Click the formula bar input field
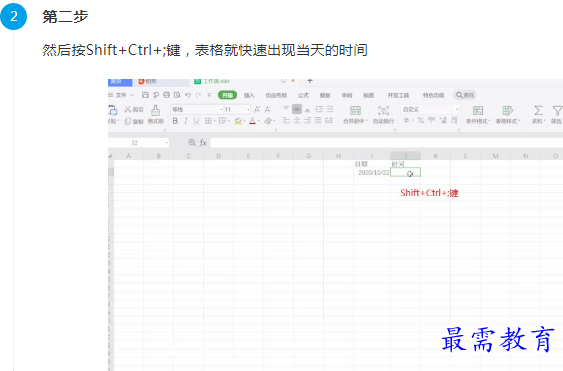This screenshot has width=563, height=371. pos(386,143)
